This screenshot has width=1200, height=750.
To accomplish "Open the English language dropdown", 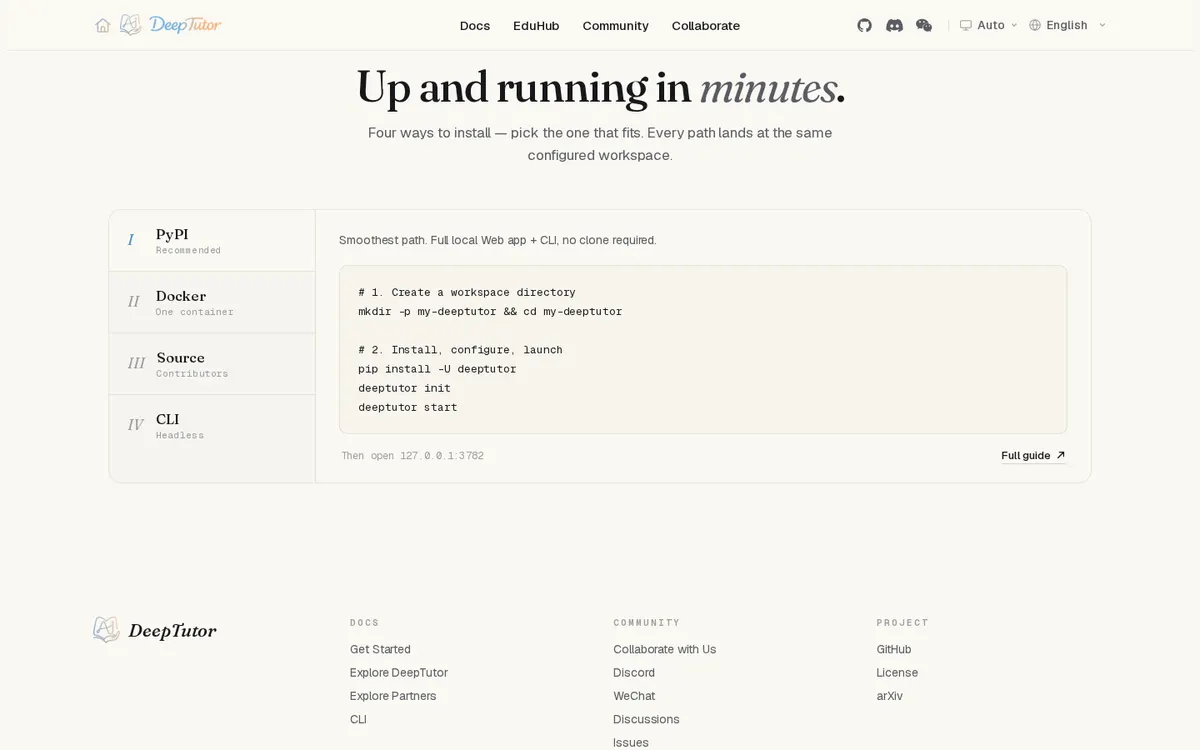I will [1067, 25].
